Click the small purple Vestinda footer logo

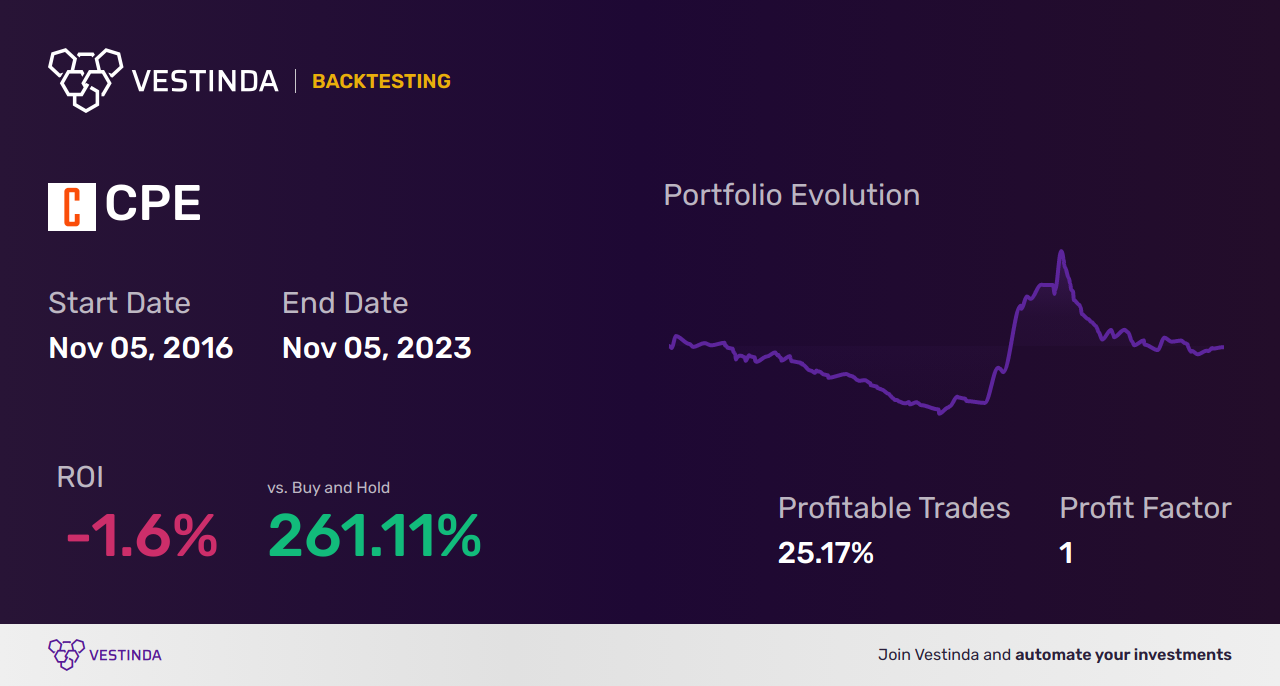pos(65,654)
